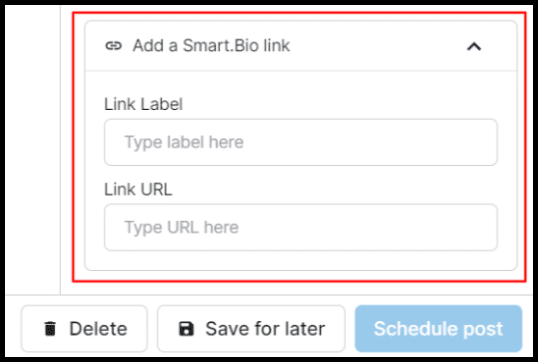The height and width of the screenshot is (362, 538).
Task: Collapse the Smart.Bio link section chevron
Action: [x=474, y=46]
